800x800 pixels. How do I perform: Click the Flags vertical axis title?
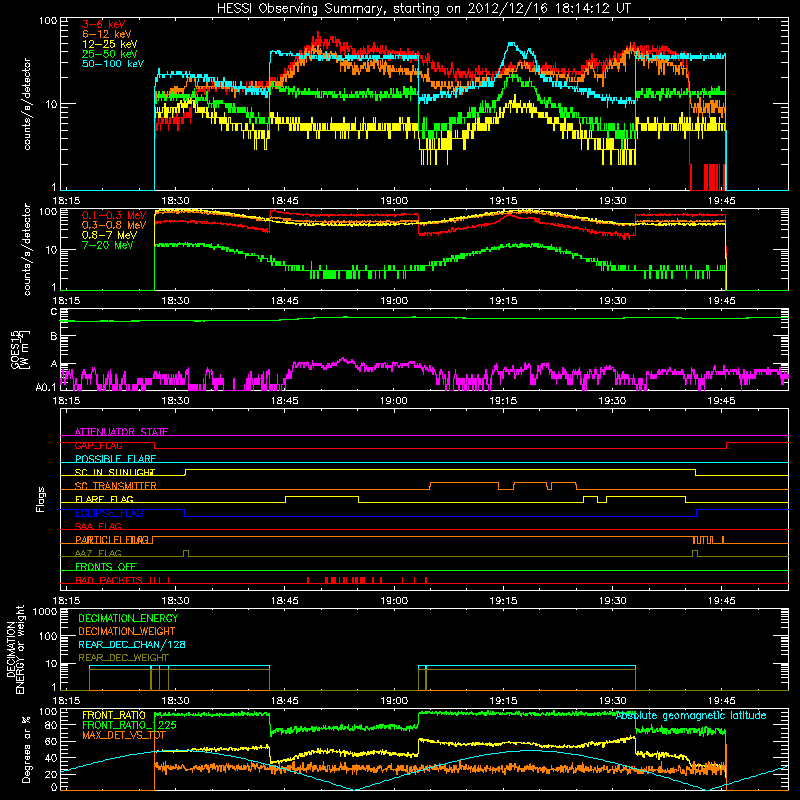click(x=41, y=499)
